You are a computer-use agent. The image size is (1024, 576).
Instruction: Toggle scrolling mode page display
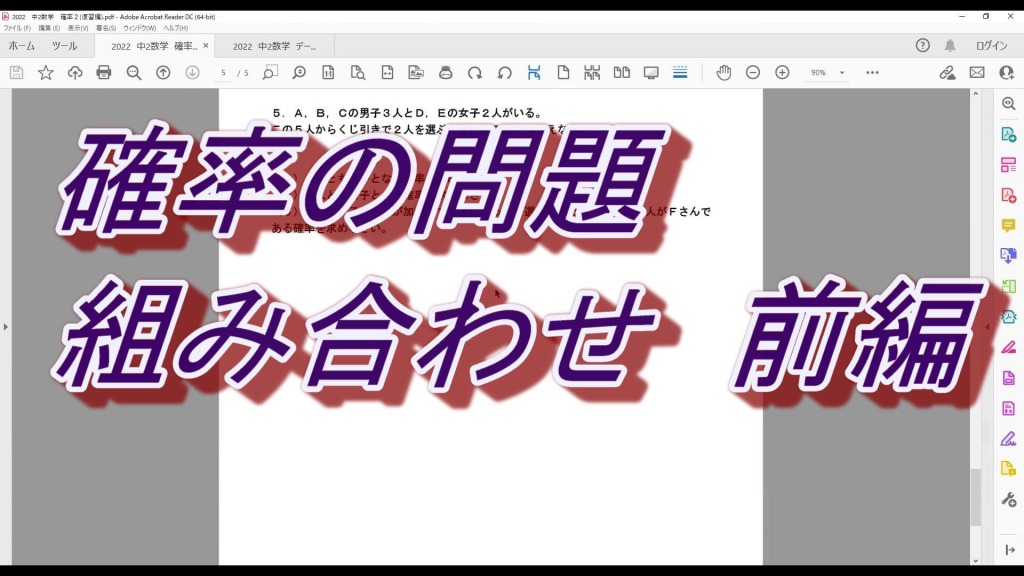point(592,73)
